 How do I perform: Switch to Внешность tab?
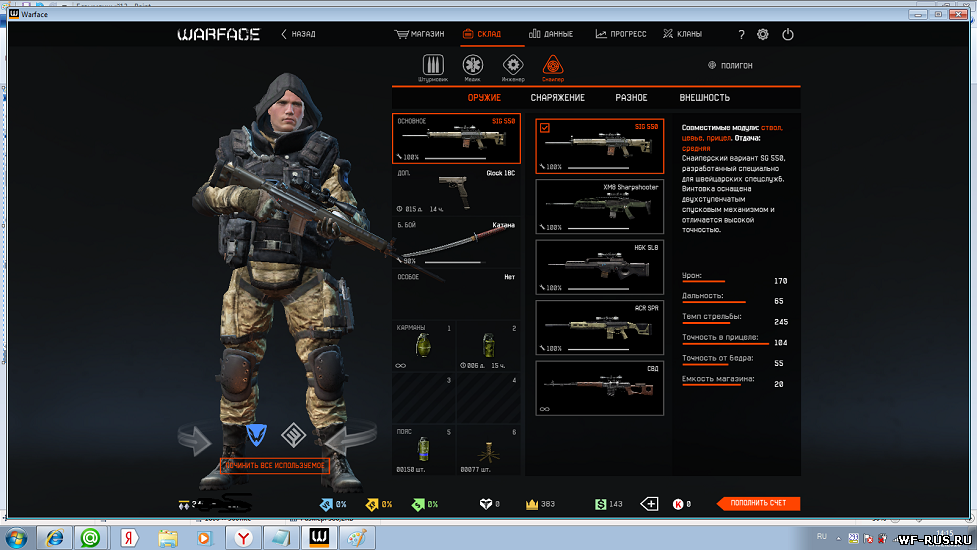click(705, 98)
